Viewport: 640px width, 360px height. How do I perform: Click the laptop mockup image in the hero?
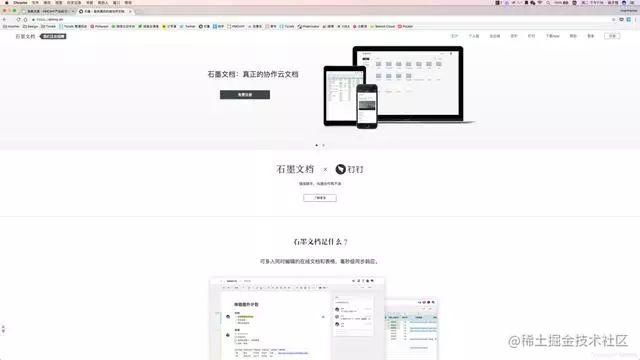pos(420,84)
